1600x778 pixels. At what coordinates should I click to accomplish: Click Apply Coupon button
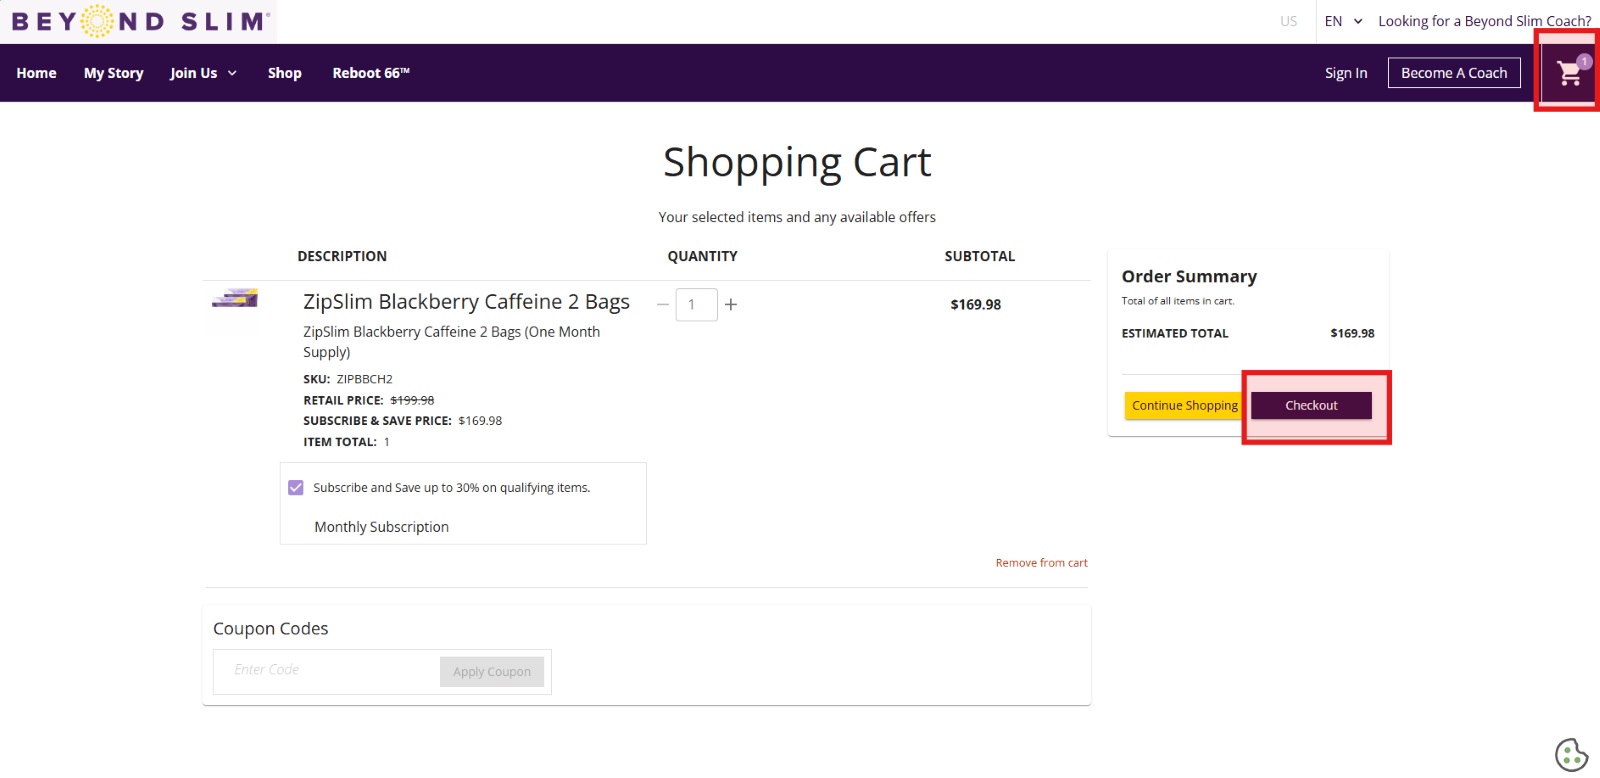(x=492, y=672)
